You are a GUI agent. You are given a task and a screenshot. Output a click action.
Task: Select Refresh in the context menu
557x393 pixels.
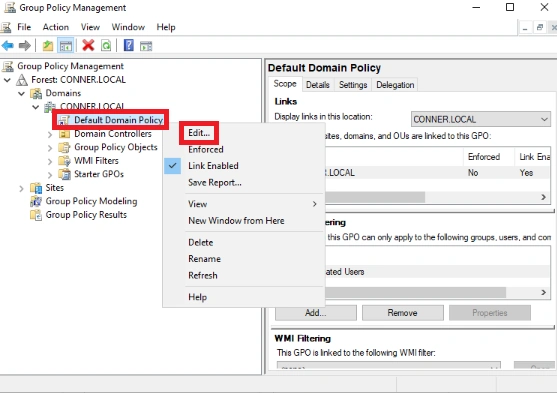pos(202,275)
